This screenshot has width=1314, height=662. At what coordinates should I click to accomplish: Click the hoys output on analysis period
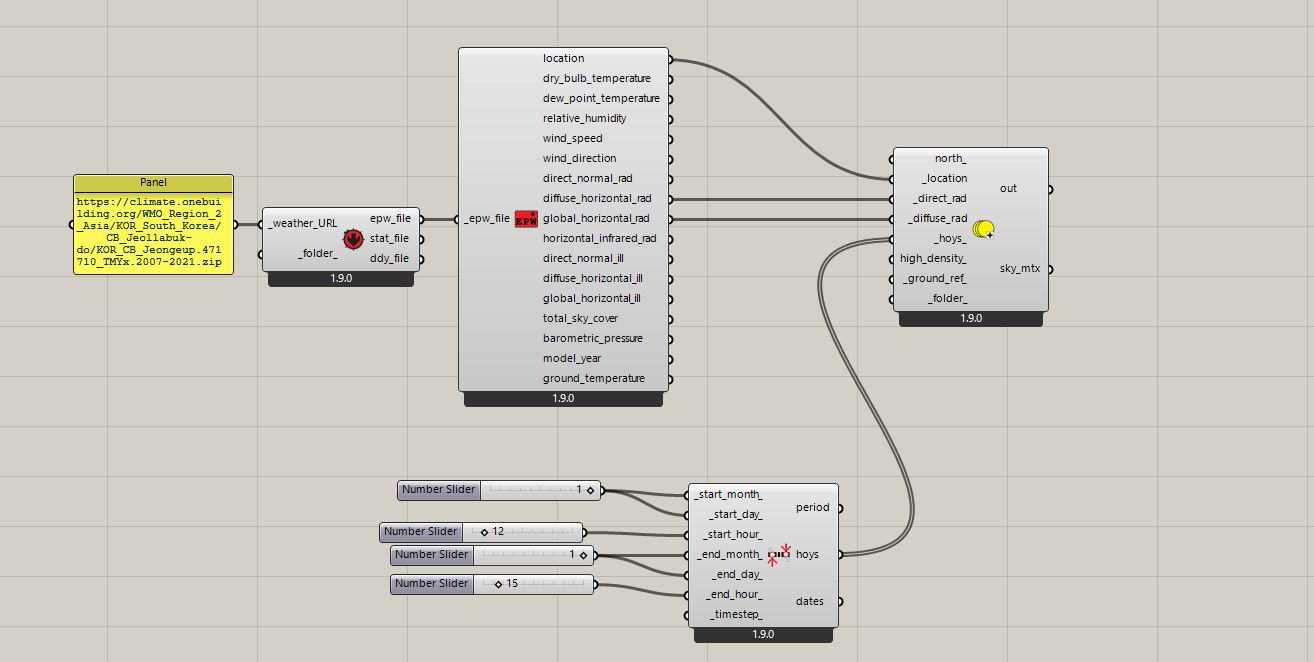click(x=807, y=554)
